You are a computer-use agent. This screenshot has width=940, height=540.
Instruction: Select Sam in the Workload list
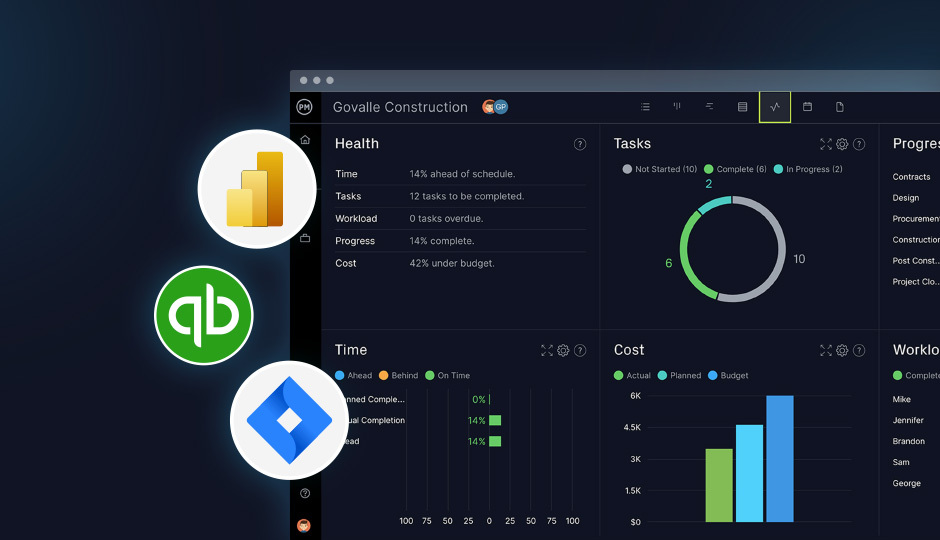(x=901, y=462)
